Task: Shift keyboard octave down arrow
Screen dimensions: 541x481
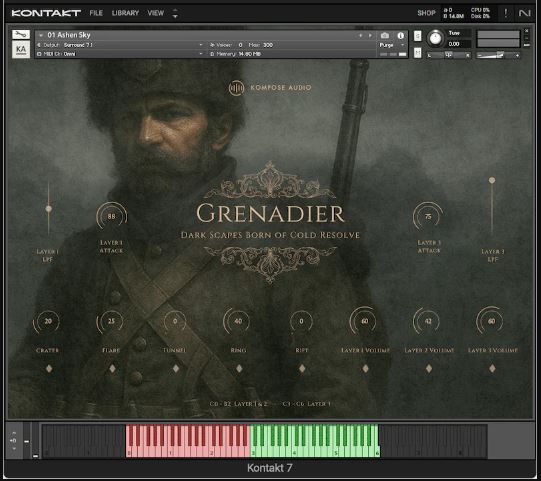Action: coord(14,448)
